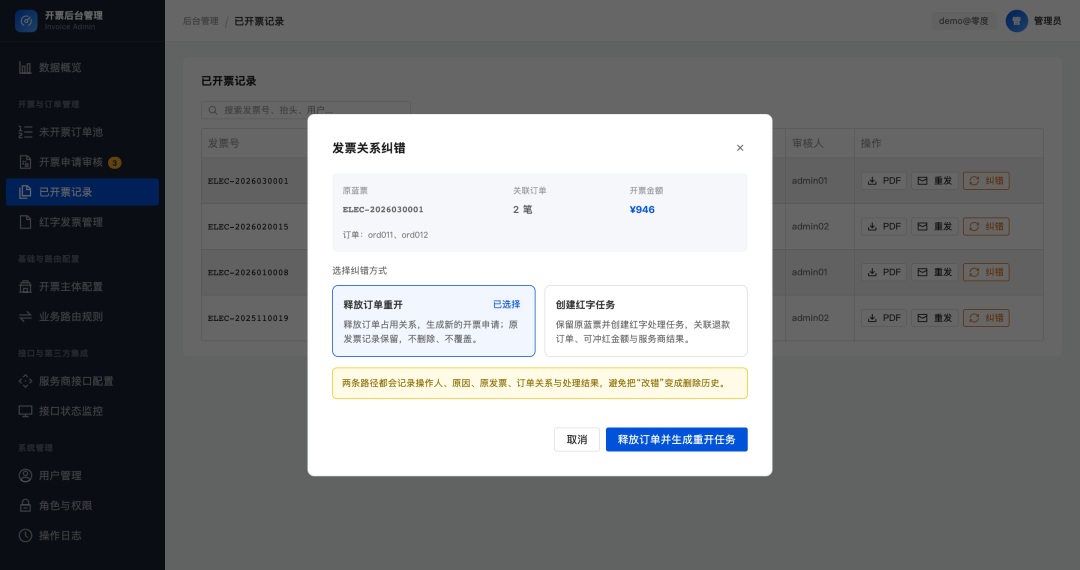The height and width of the screenshot is (570, 1080).
Task: Click the 已开票记录 copy icon
Action: click(25, 192)
